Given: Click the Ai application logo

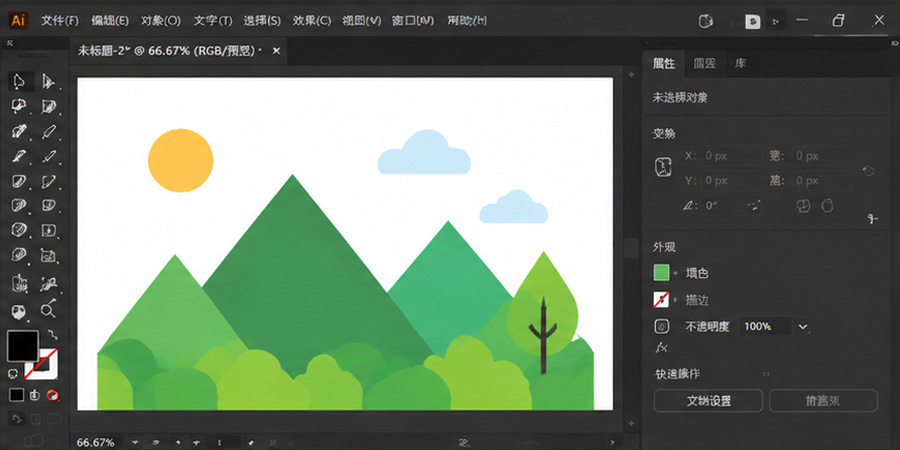Looking at the screenshot, I should [x=18, y=21].
